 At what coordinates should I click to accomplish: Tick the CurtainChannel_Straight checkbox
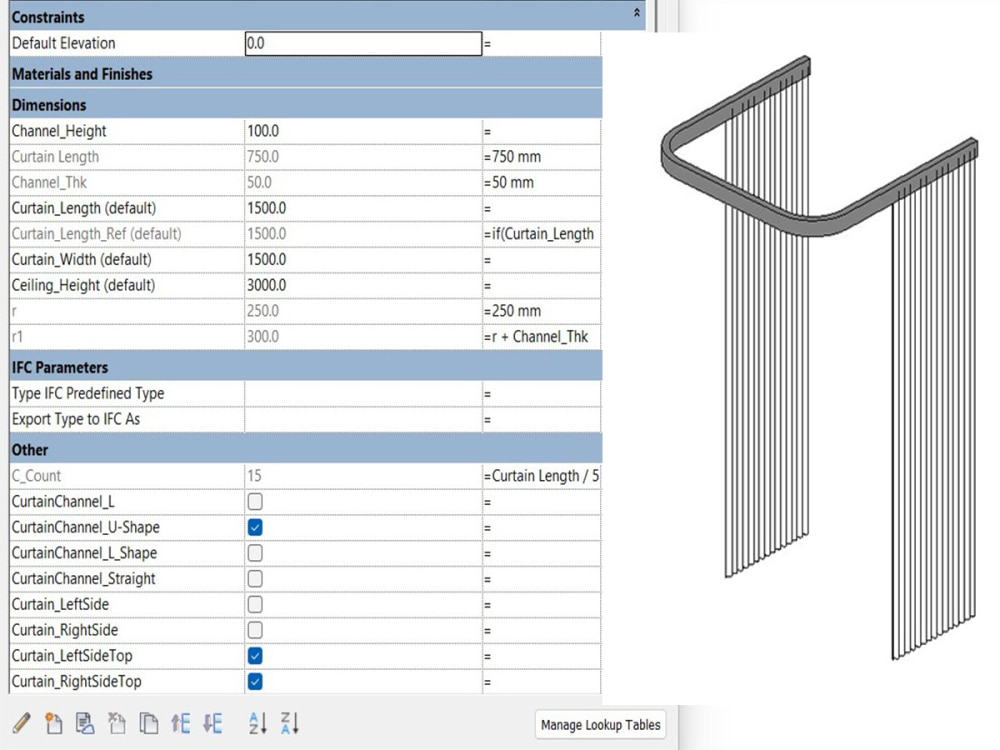coord(255,578)
